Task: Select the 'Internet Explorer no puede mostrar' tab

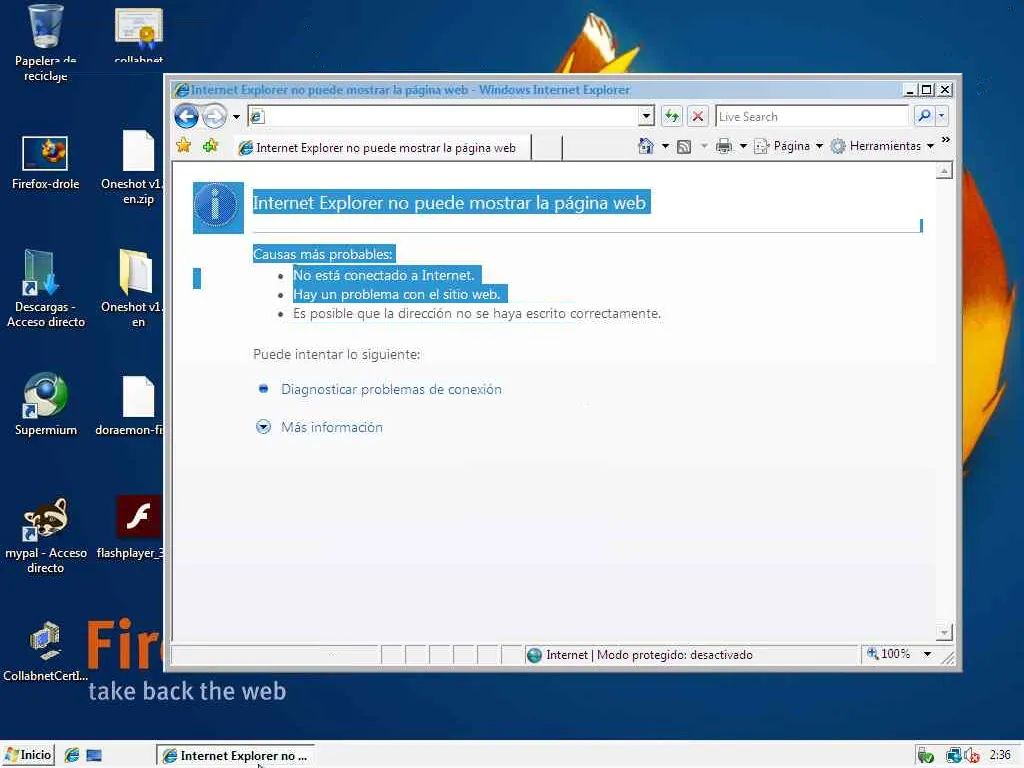Action: [383, 148]
